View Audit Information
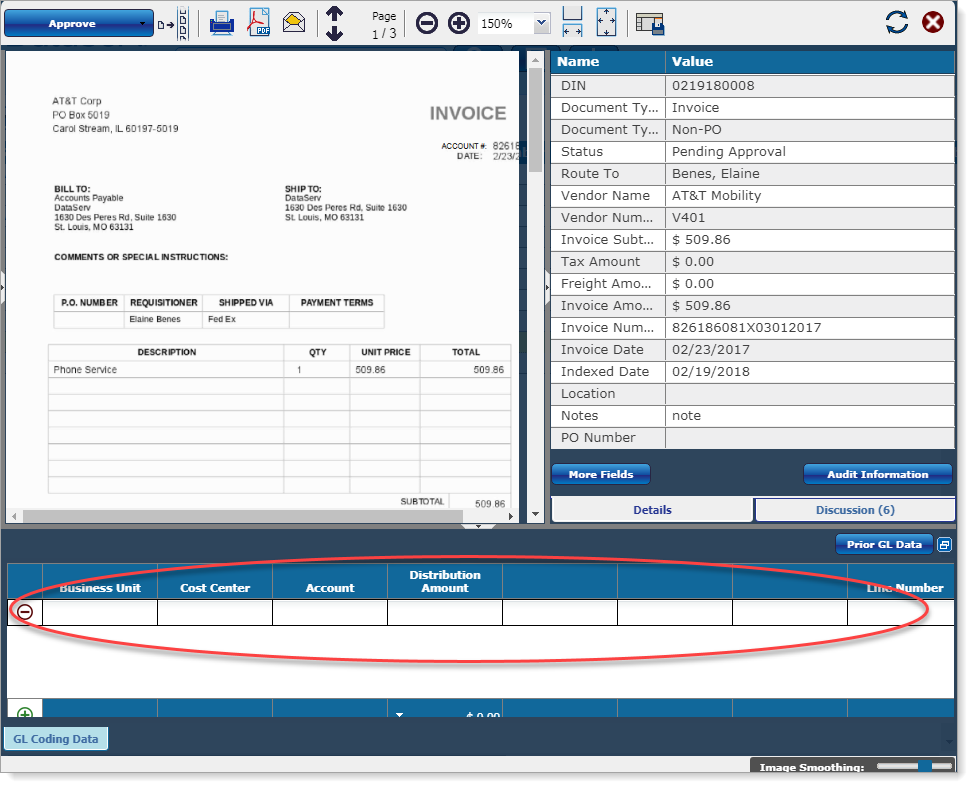This screenshot has height=788, width=973. click(877, 474)
